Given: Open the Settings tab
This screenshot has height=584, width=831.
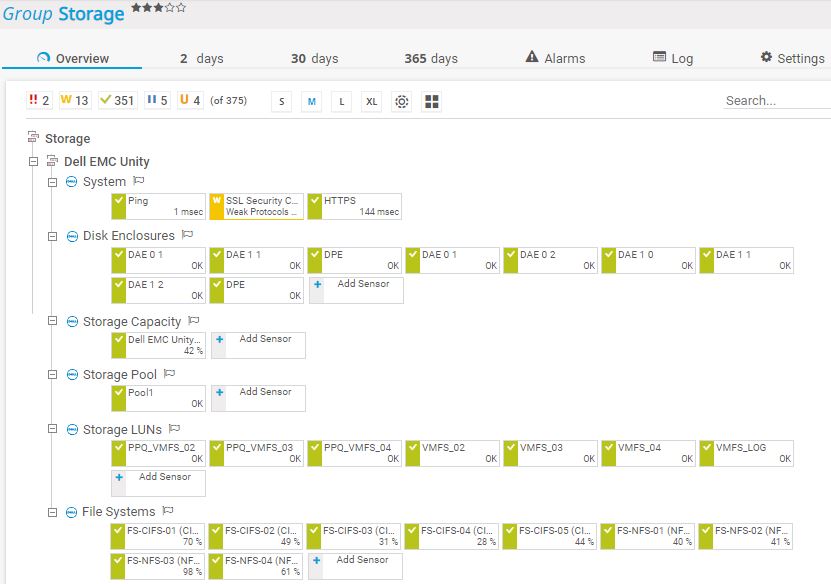Looking at the screenshot, I should [793, 58].
